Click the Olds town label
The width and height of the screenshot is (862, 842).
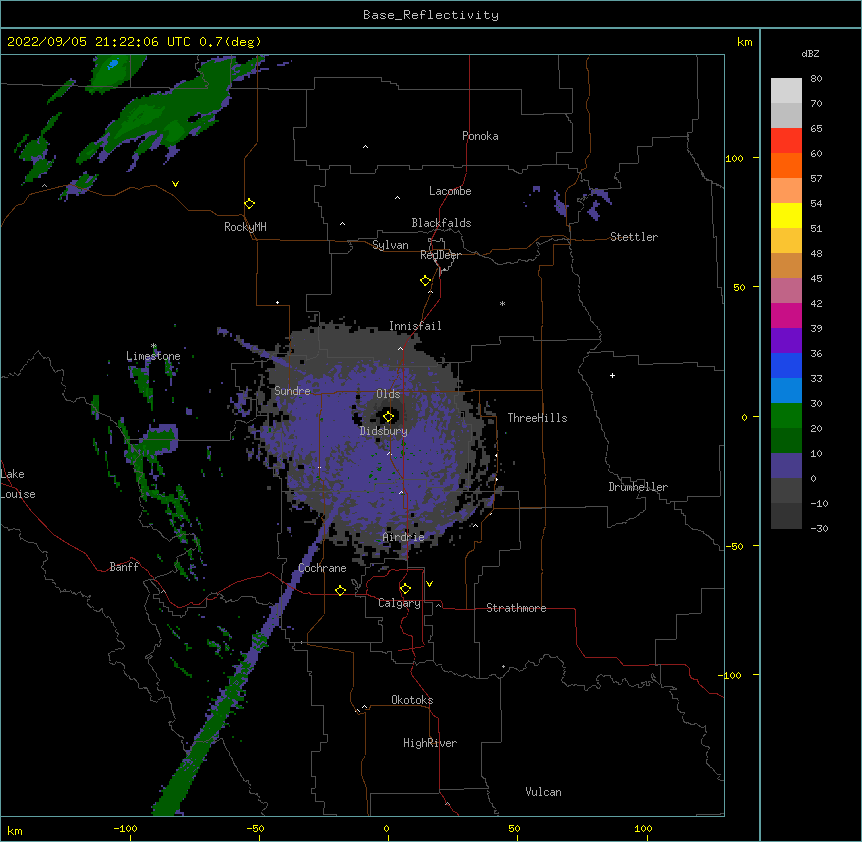tap(388, 394)
